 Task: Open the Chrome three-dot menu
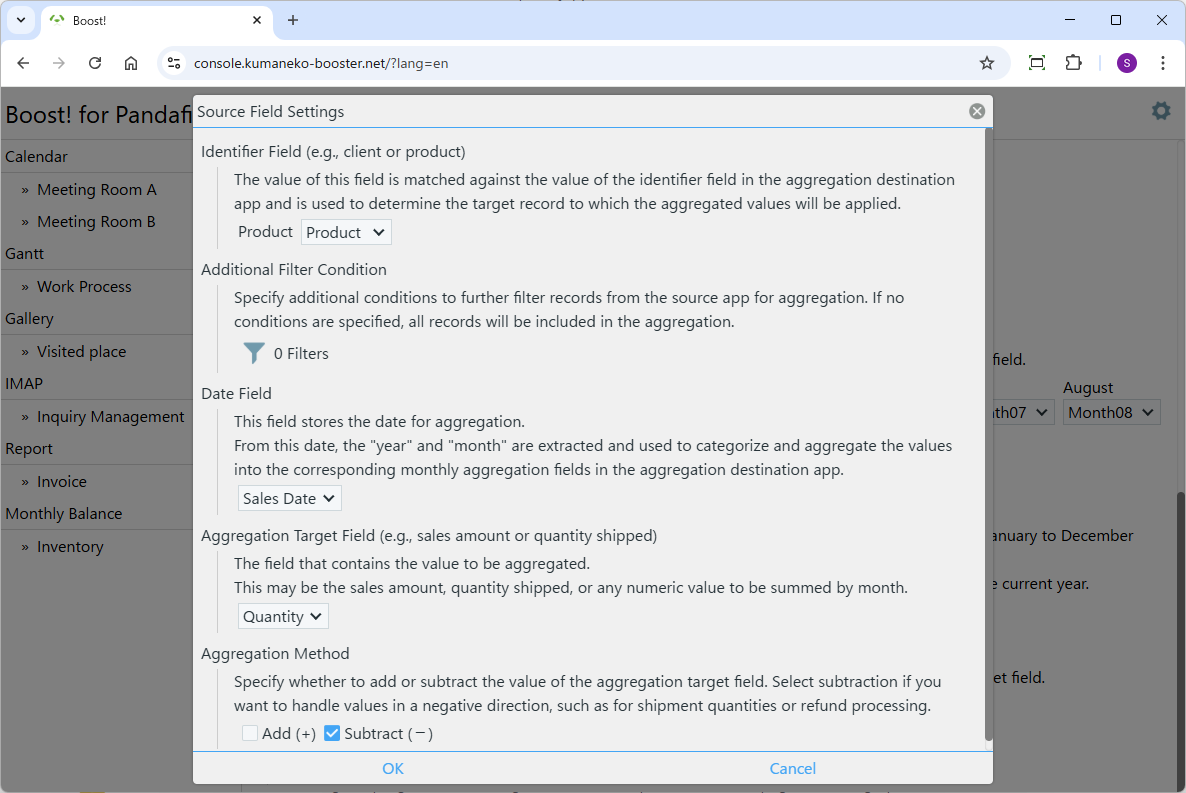coord(1163,63)
